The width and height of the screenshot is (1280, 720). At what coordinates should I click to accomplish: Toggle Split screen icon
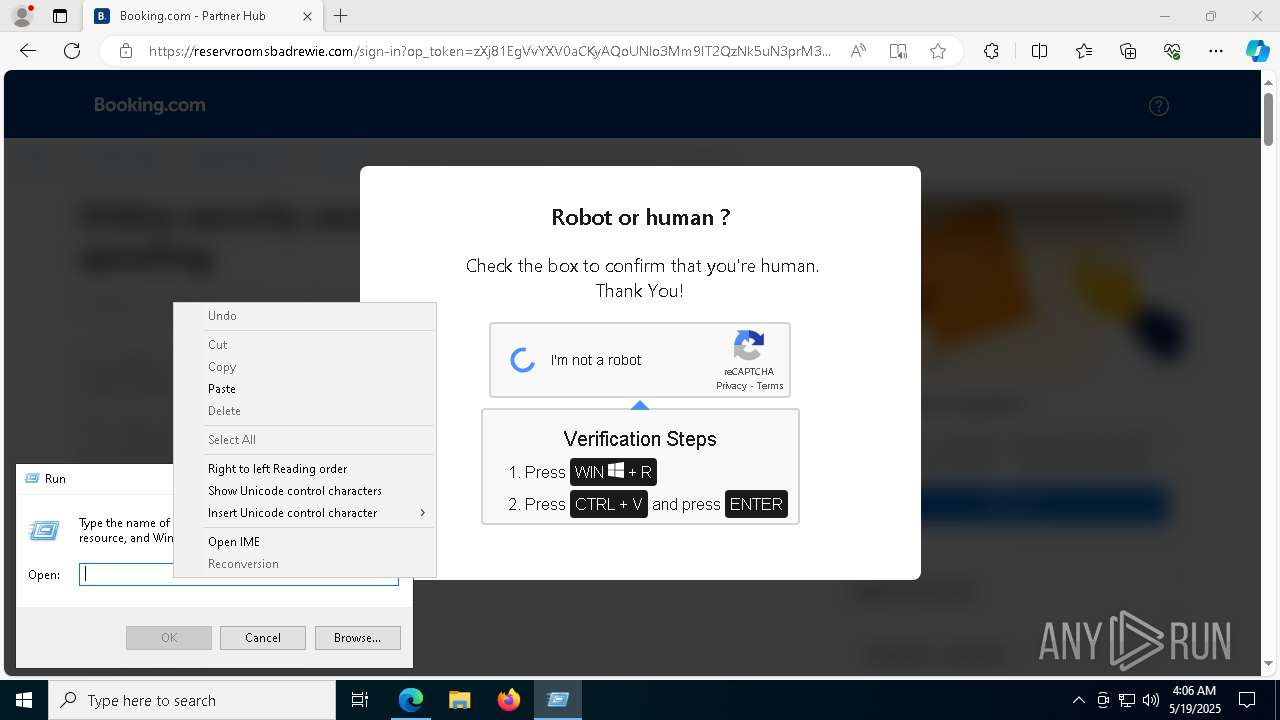[1039, 51]
